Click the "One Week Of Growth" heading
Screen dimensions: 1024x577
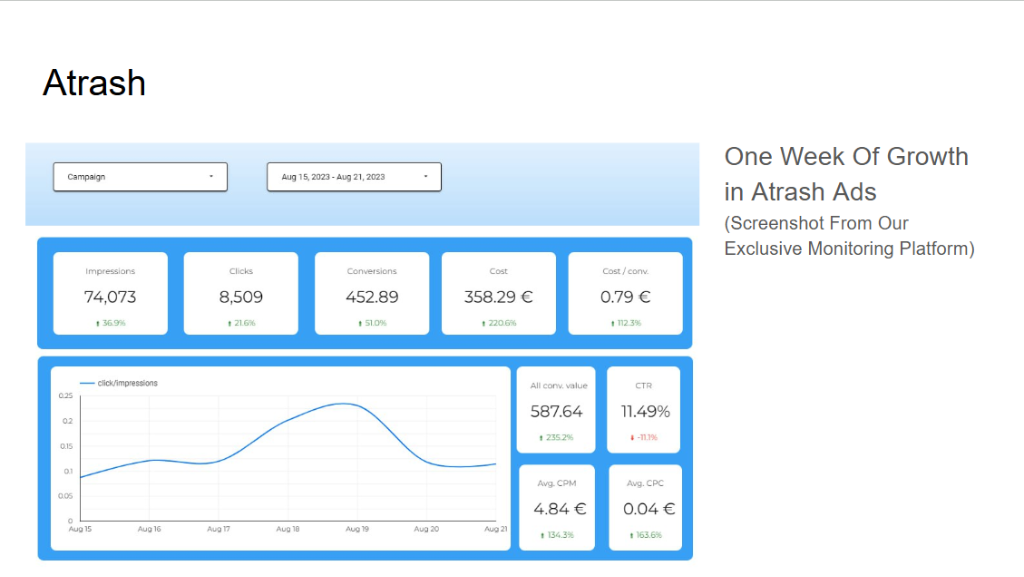click(846, 157)
